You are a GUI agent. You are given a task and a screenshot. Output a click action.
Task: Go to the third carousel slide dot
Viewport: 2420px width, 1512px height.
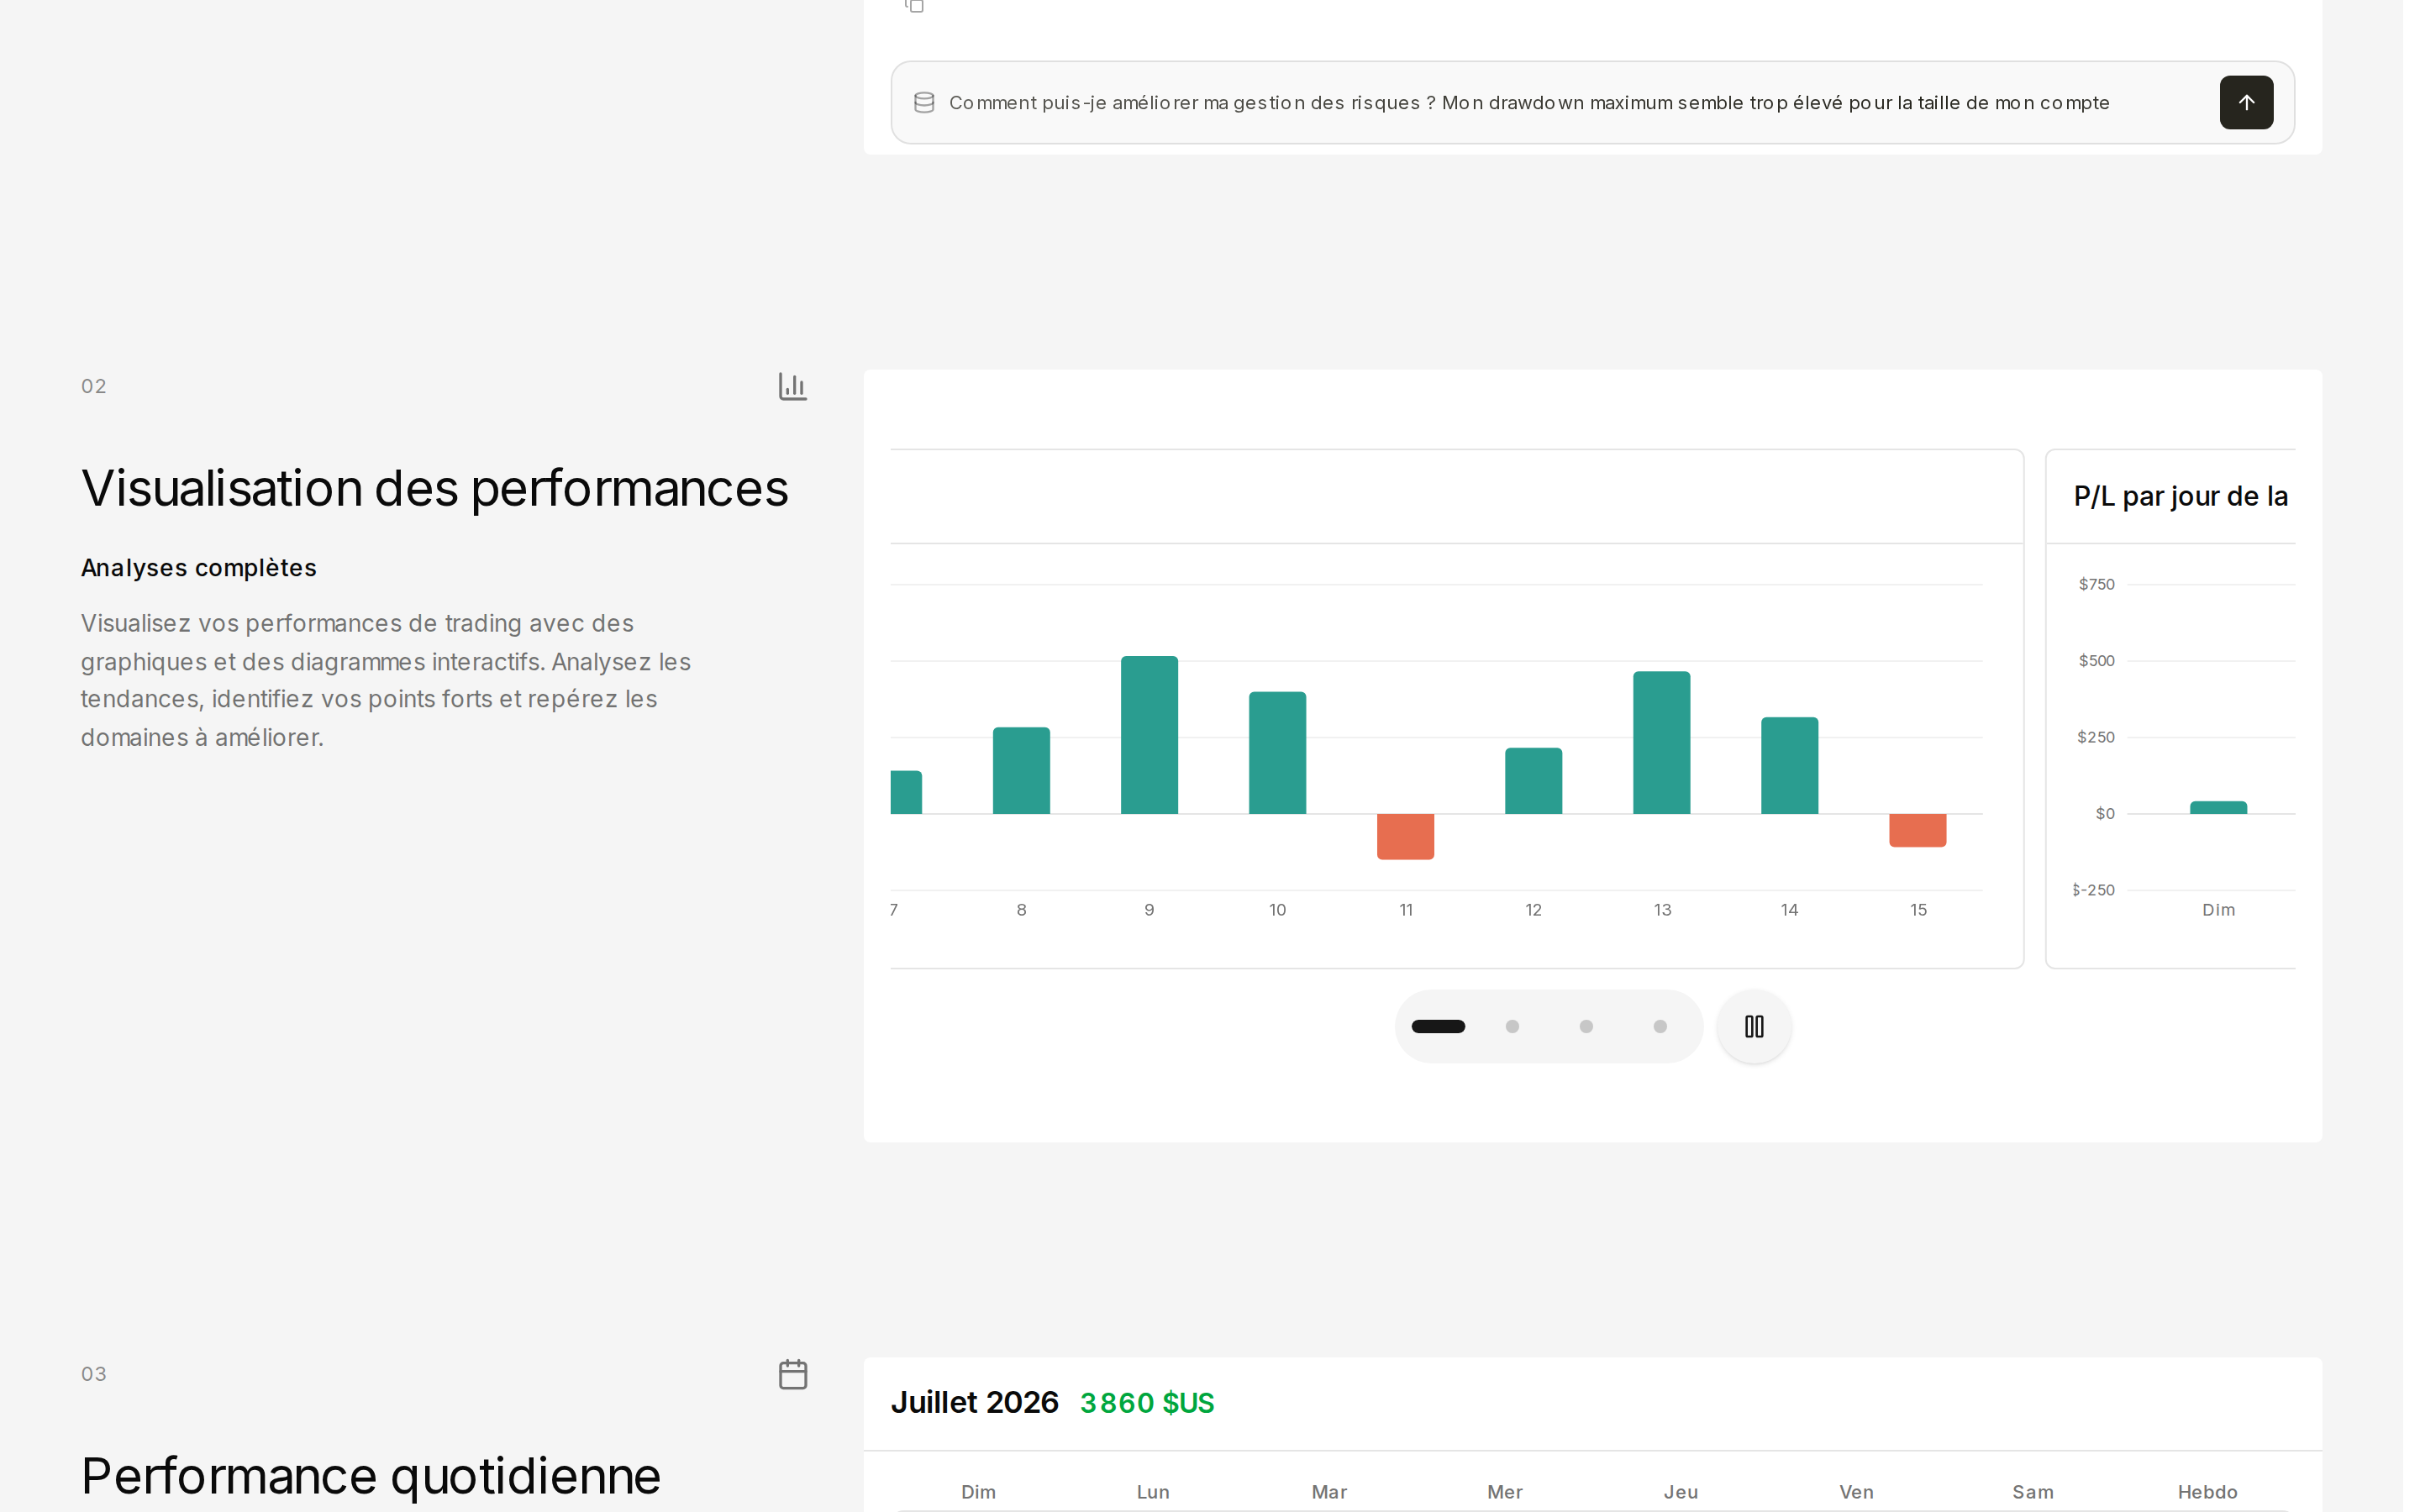click(1586, 1026)
